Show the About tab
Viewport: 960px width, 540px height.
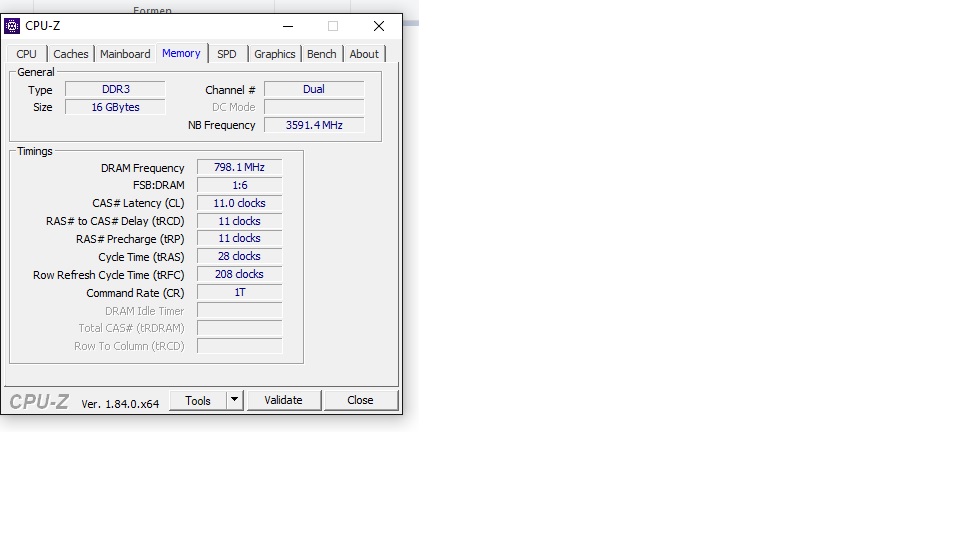click(364, 54)
